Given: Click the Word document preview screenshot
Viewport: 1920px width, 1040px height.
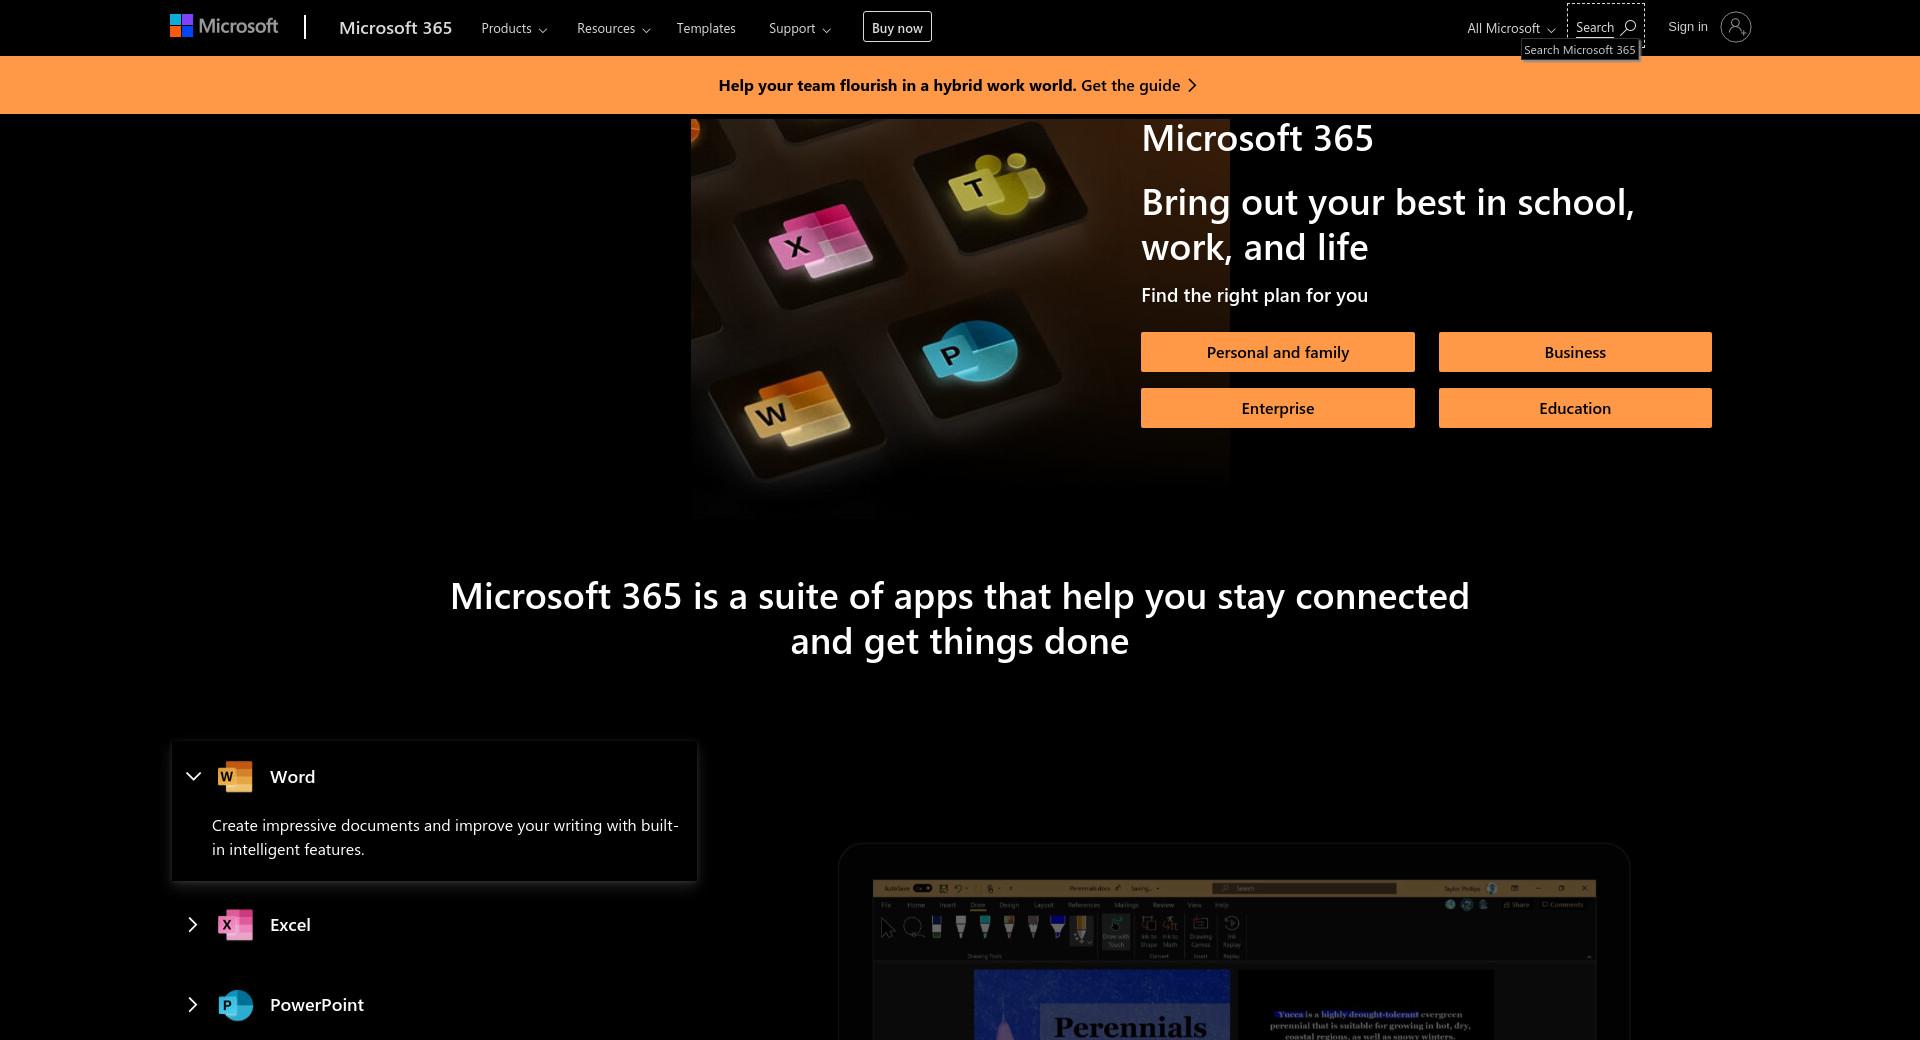Looking at the screenshot, I should pos(1234,960).
